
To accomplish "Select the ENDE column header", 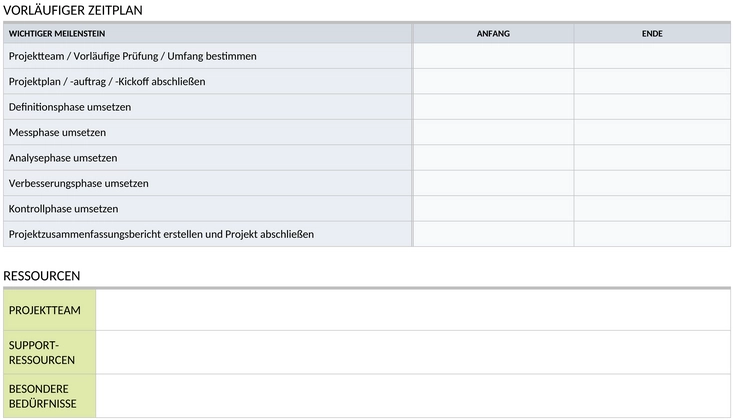I will tap(652, 34).
